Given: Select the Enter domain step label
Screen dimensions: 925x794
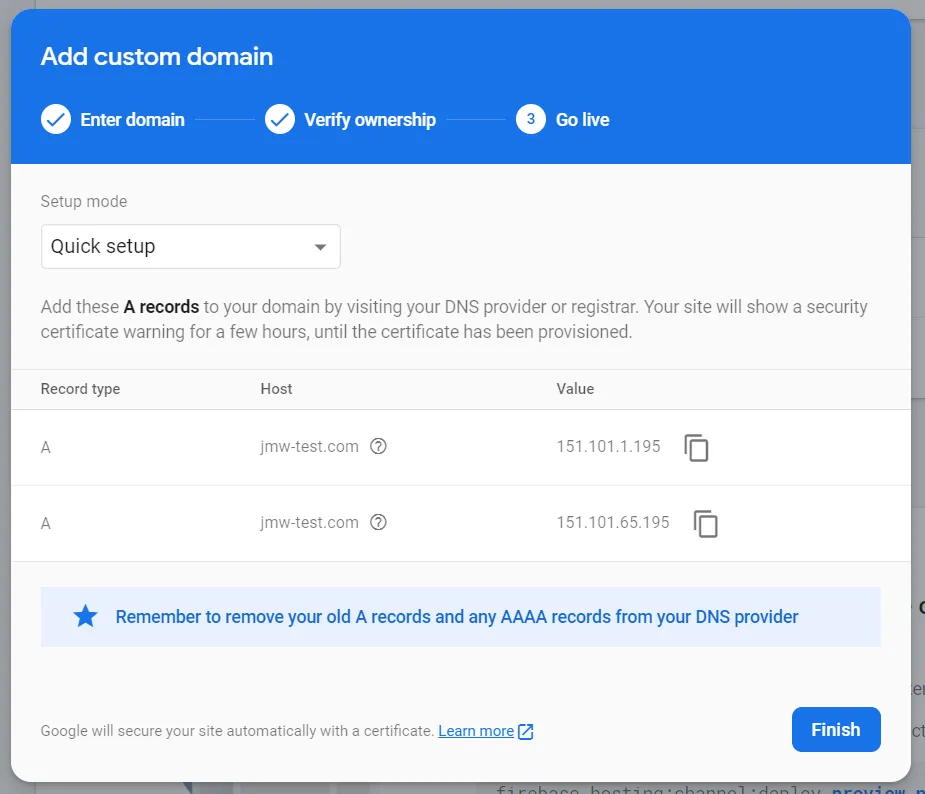Looking at the screenshot, I should [132, 119].
